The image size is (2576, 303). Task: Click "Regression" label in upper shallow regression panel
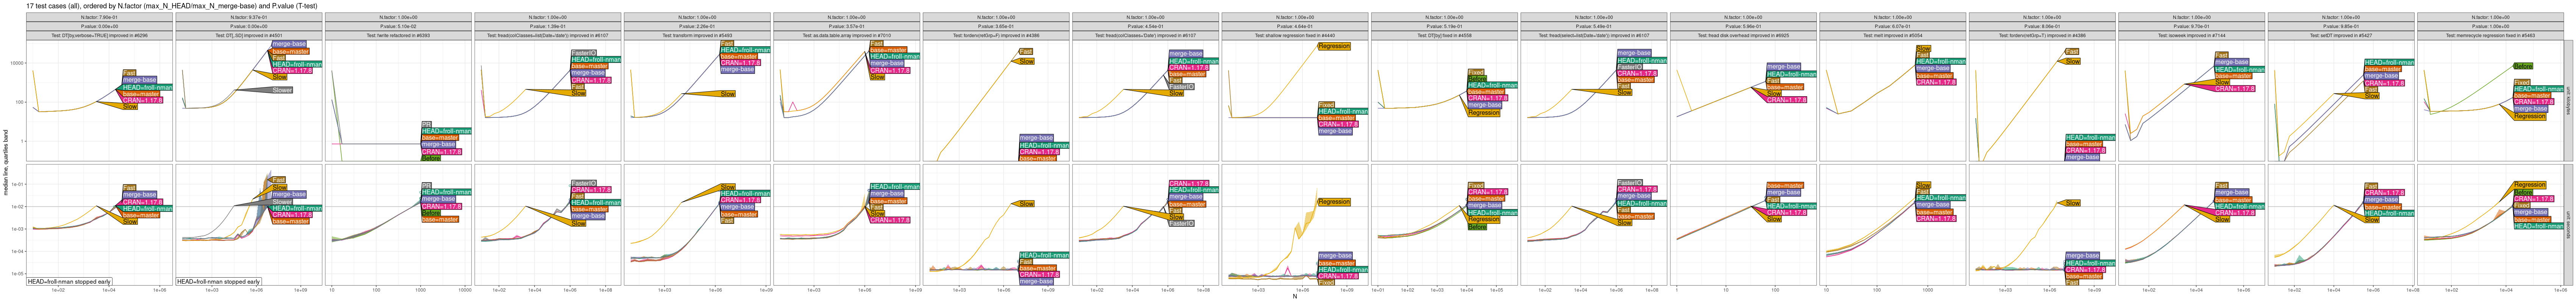click(1334, 46)
